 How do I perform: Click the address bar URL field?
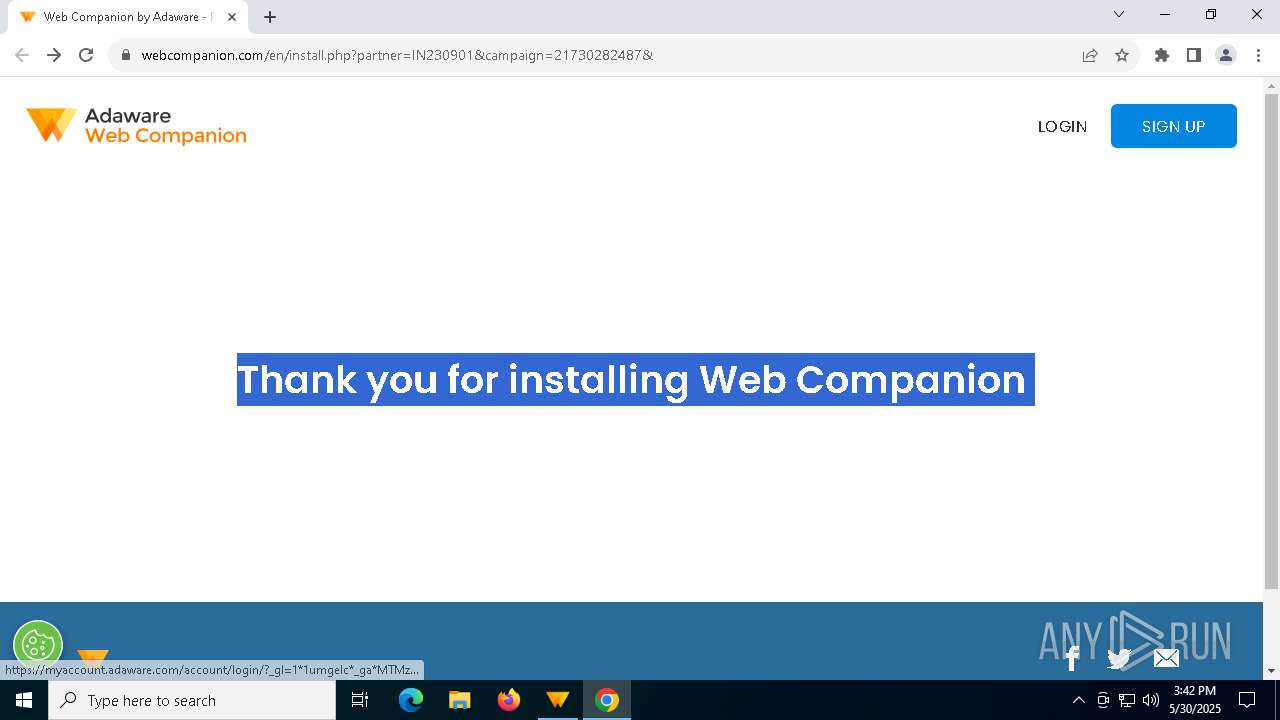click(x=600, y=55)
